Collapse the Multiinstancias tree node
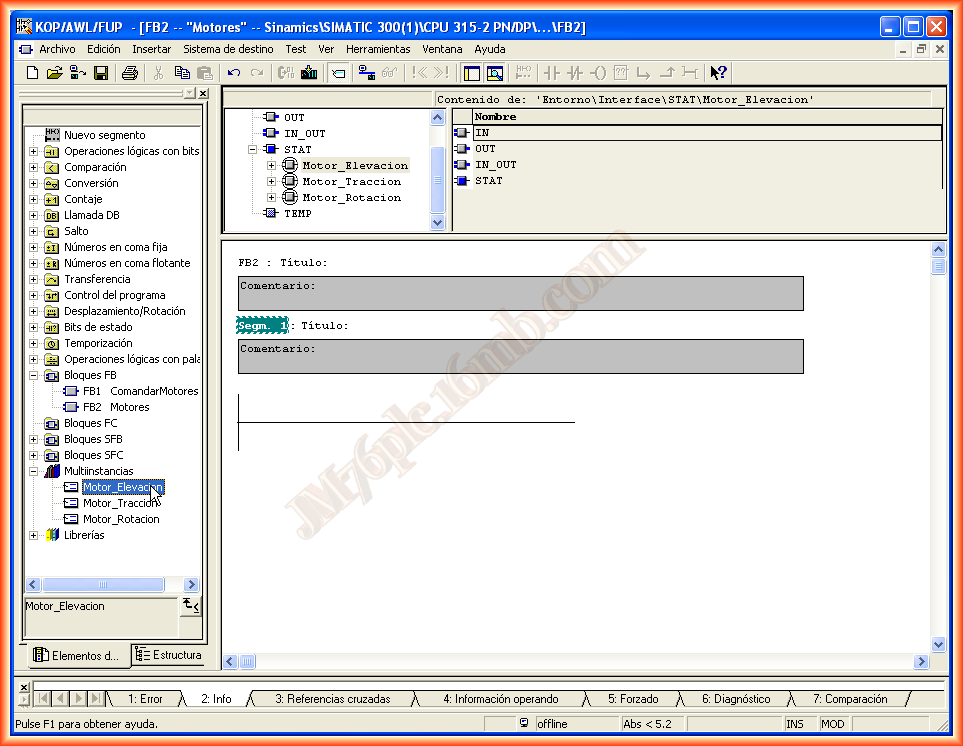 (x=33, y=471)
